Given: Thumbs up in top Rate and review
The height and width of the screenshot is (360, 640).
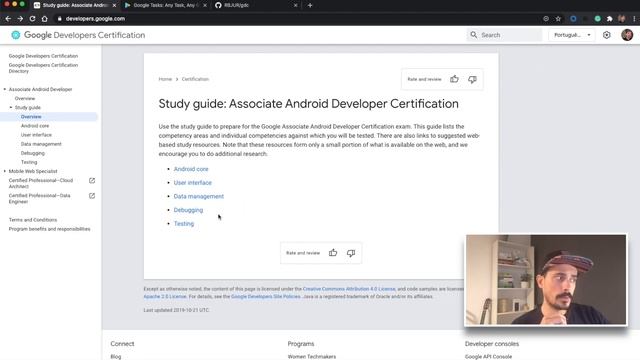Looking at the screenshot, I should coord(454,79).
